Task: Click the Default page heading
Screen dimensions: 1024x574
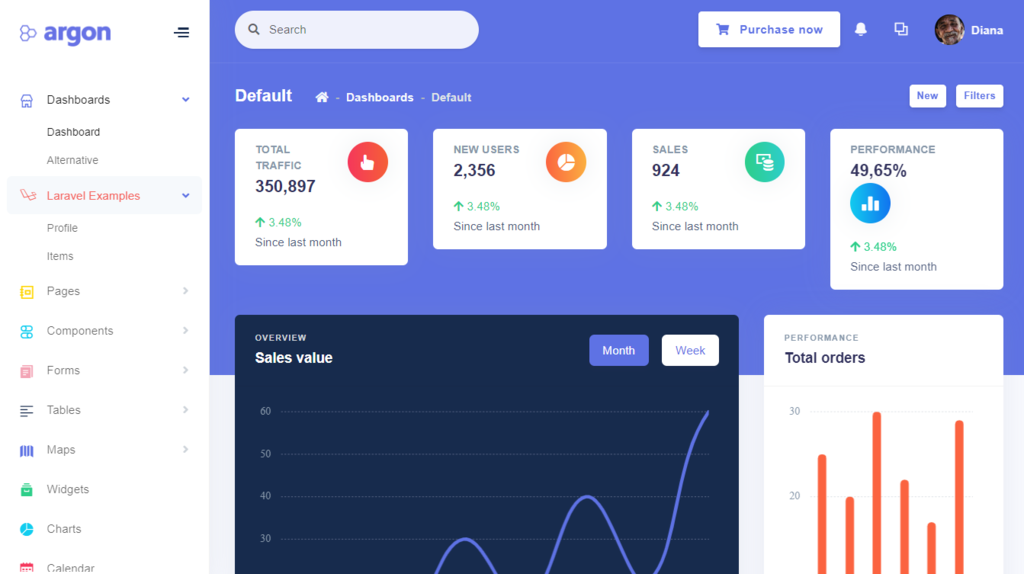Action: pos(263,96)
